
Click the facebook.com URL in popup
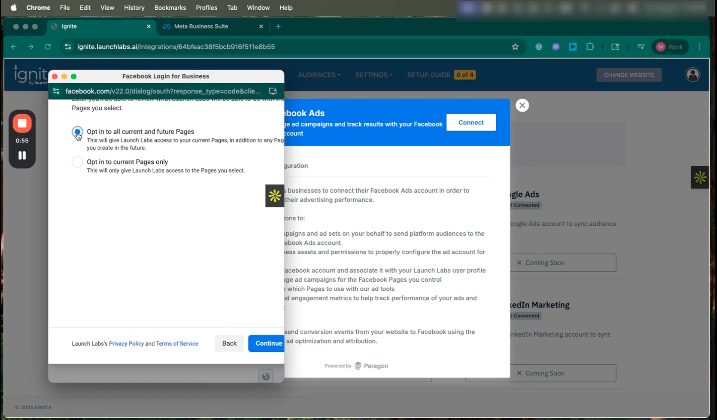163,91
